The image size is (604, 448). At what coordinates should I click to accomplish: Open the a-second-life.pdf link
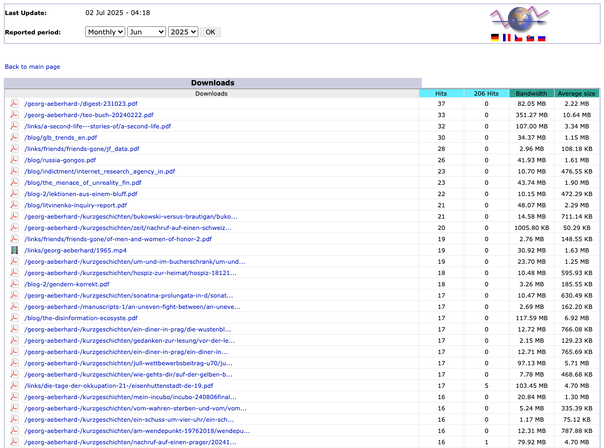(x=97, y=126)
